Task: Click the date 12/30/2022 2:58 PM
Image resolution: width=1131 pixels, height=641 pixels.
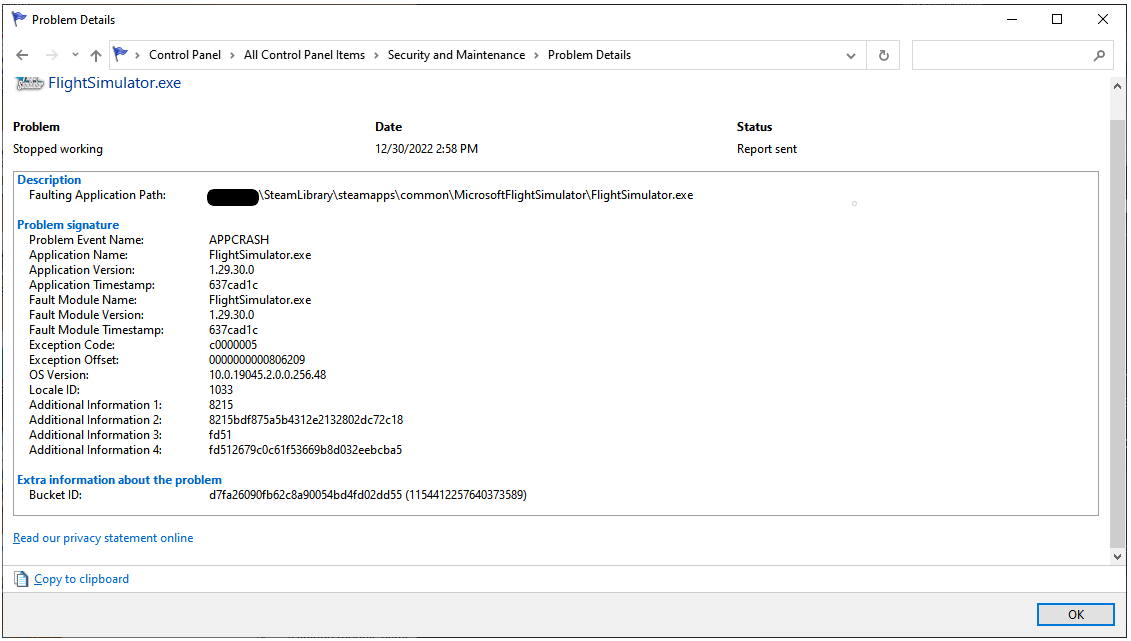Action: coord(426,149)
